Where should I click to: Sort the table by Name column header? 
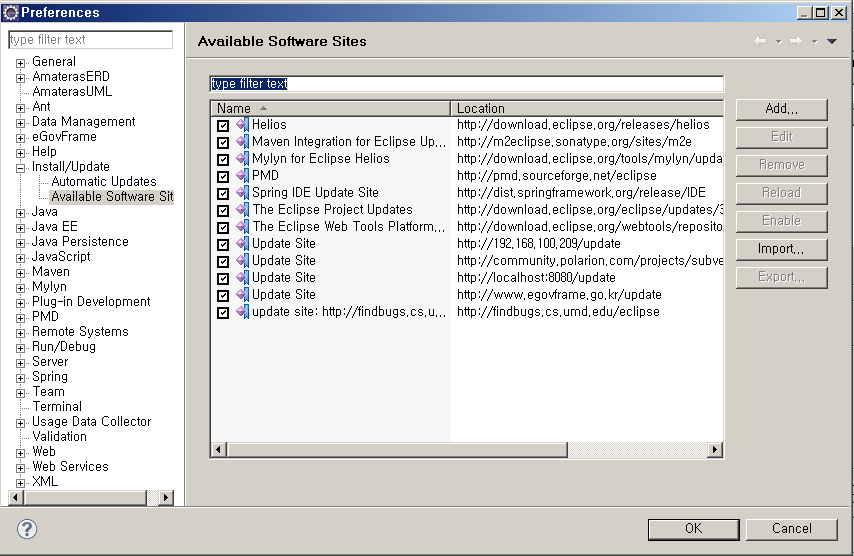point(234,108)
